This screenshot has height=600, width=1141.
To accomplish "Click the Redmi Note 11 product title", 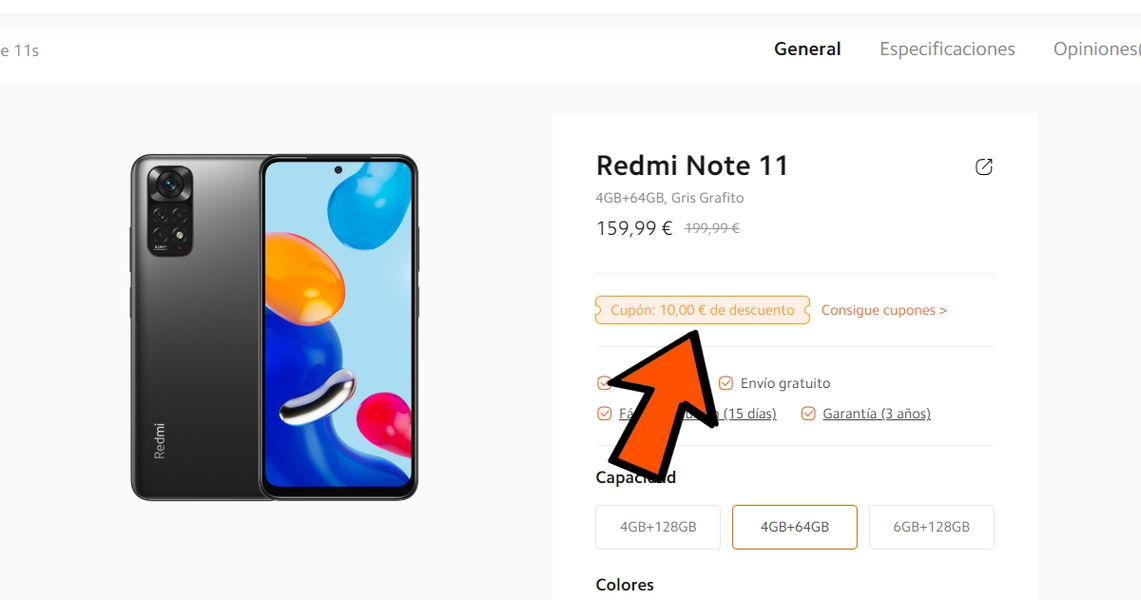I will pyautogui.click(x=692, y=165).
